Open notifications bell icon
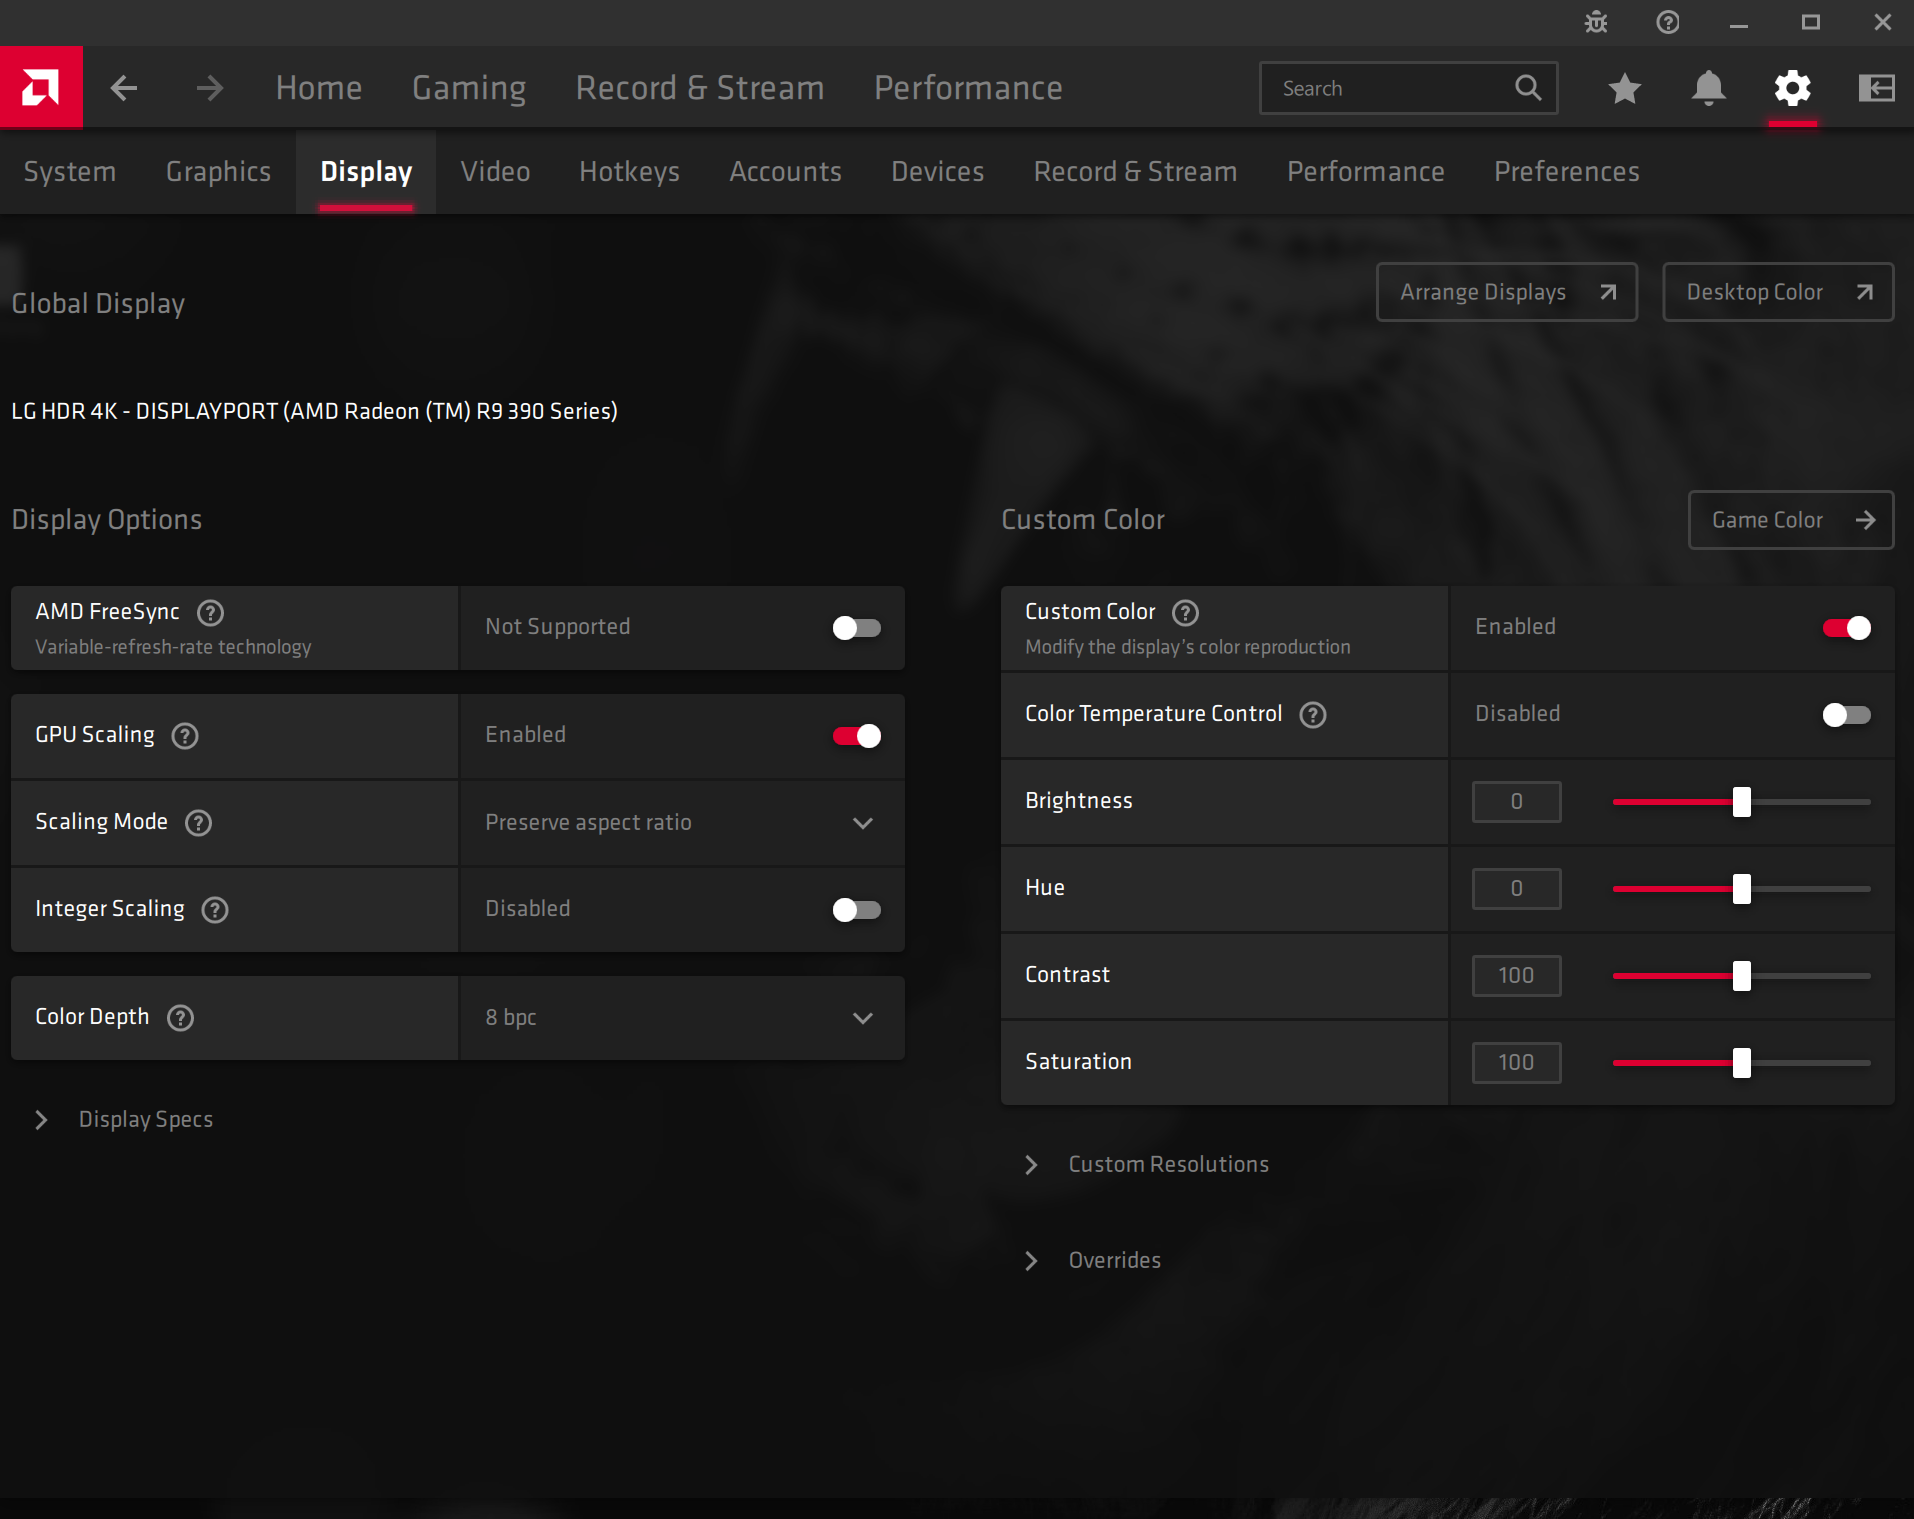This screenshot has height=1519, width=1914. 1709,88
